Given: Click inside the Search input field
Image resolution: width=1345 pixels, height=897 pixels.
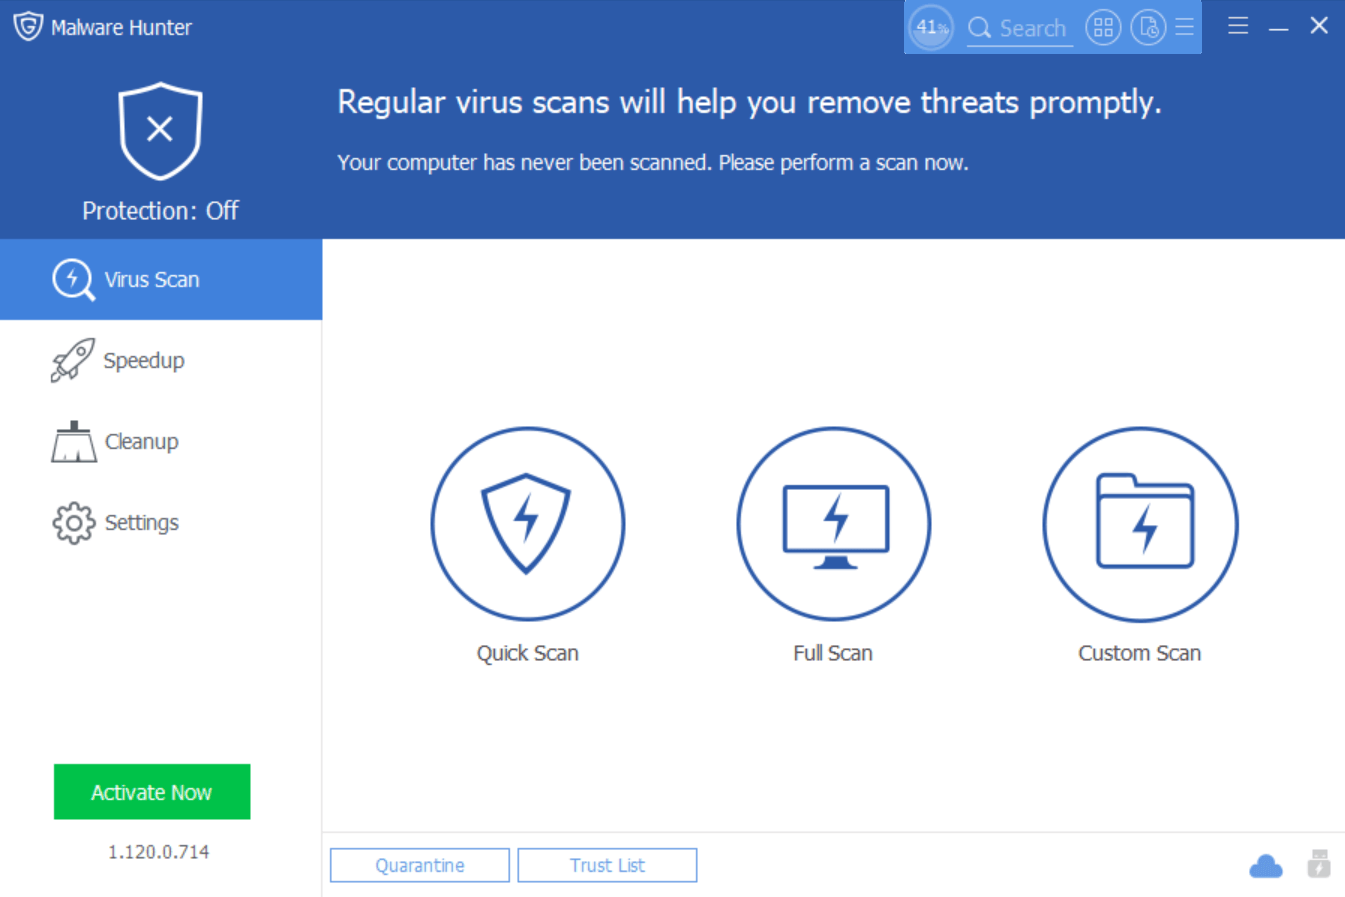Looking at the screenshot, I should (1032, 28).
